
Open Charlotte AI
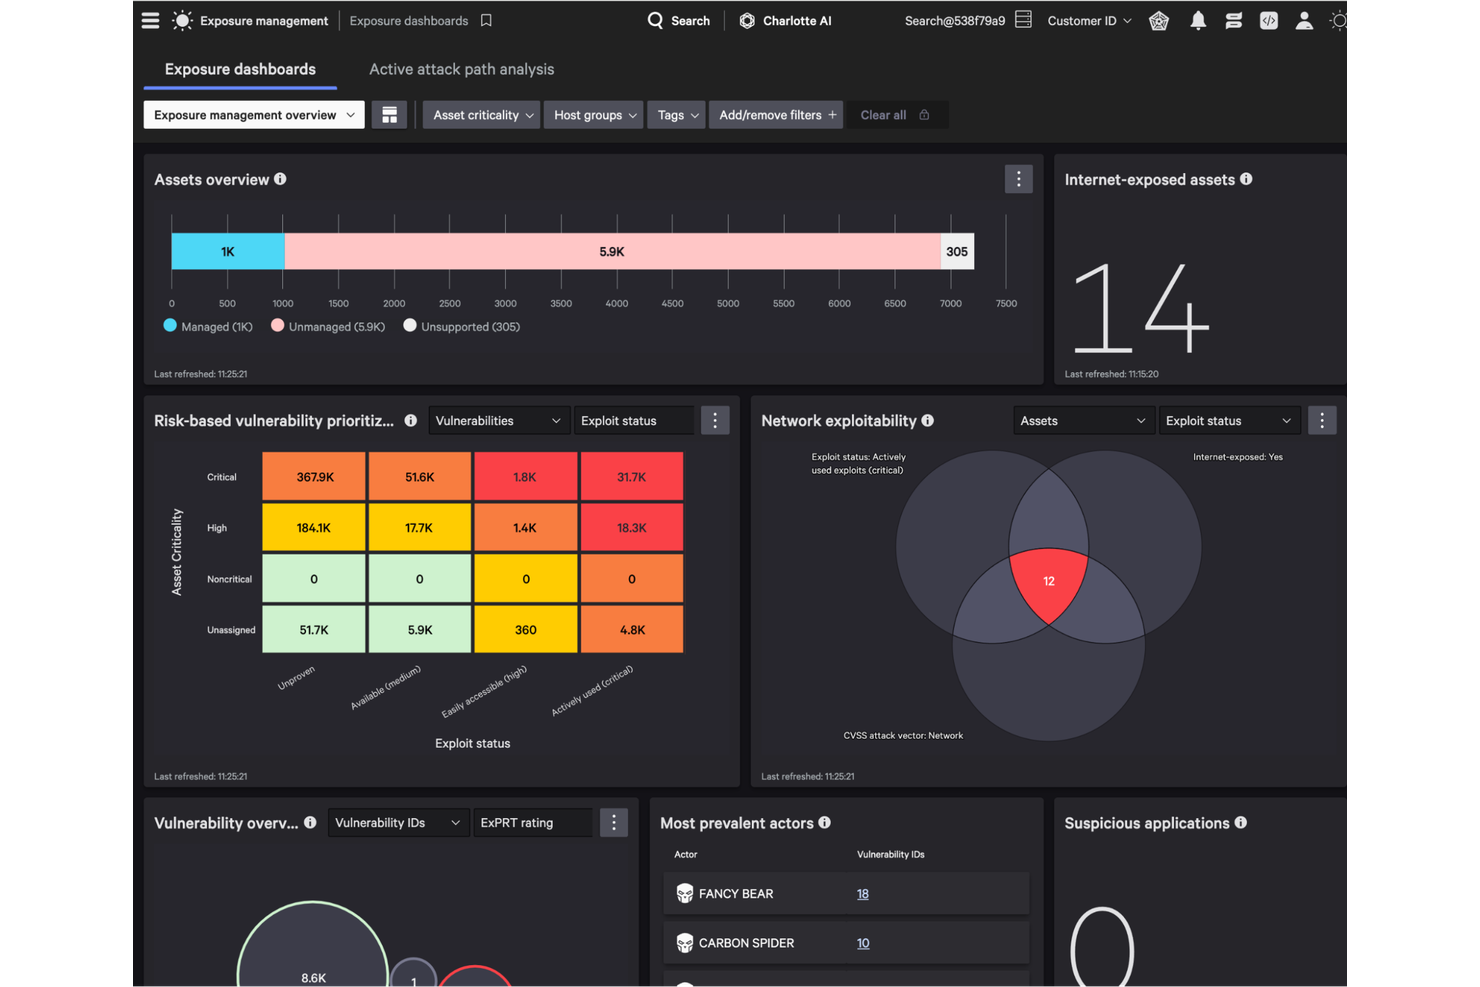tap(786, 20)
